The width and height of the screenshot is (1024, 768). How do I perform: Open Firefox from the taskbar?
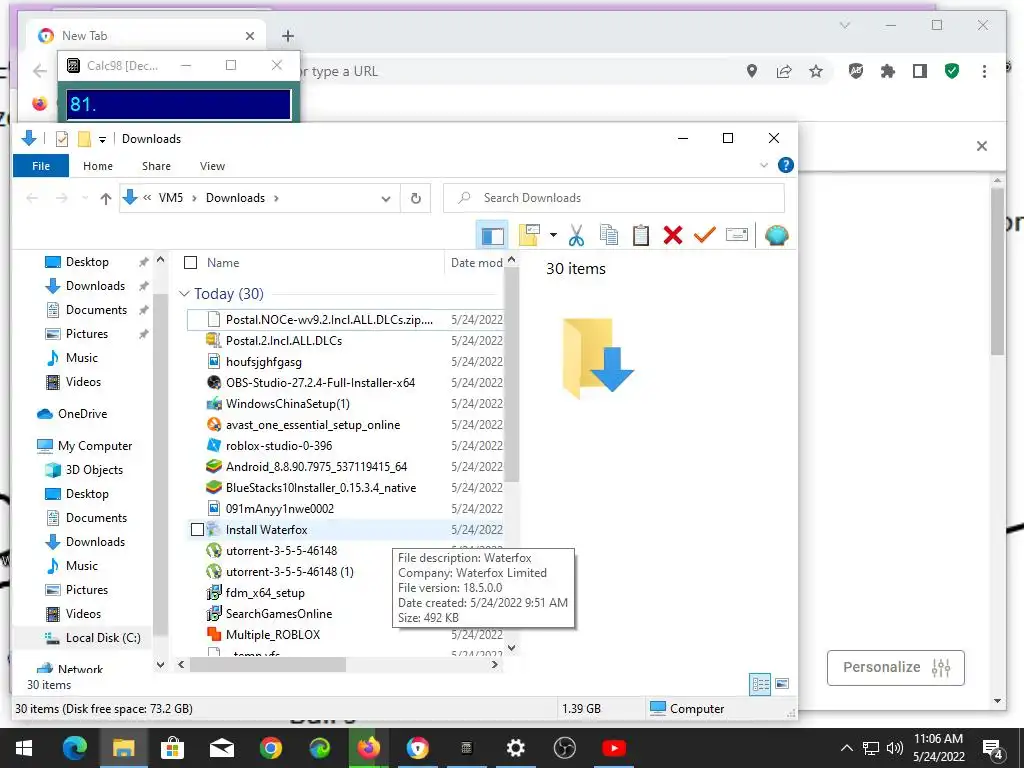369,748
